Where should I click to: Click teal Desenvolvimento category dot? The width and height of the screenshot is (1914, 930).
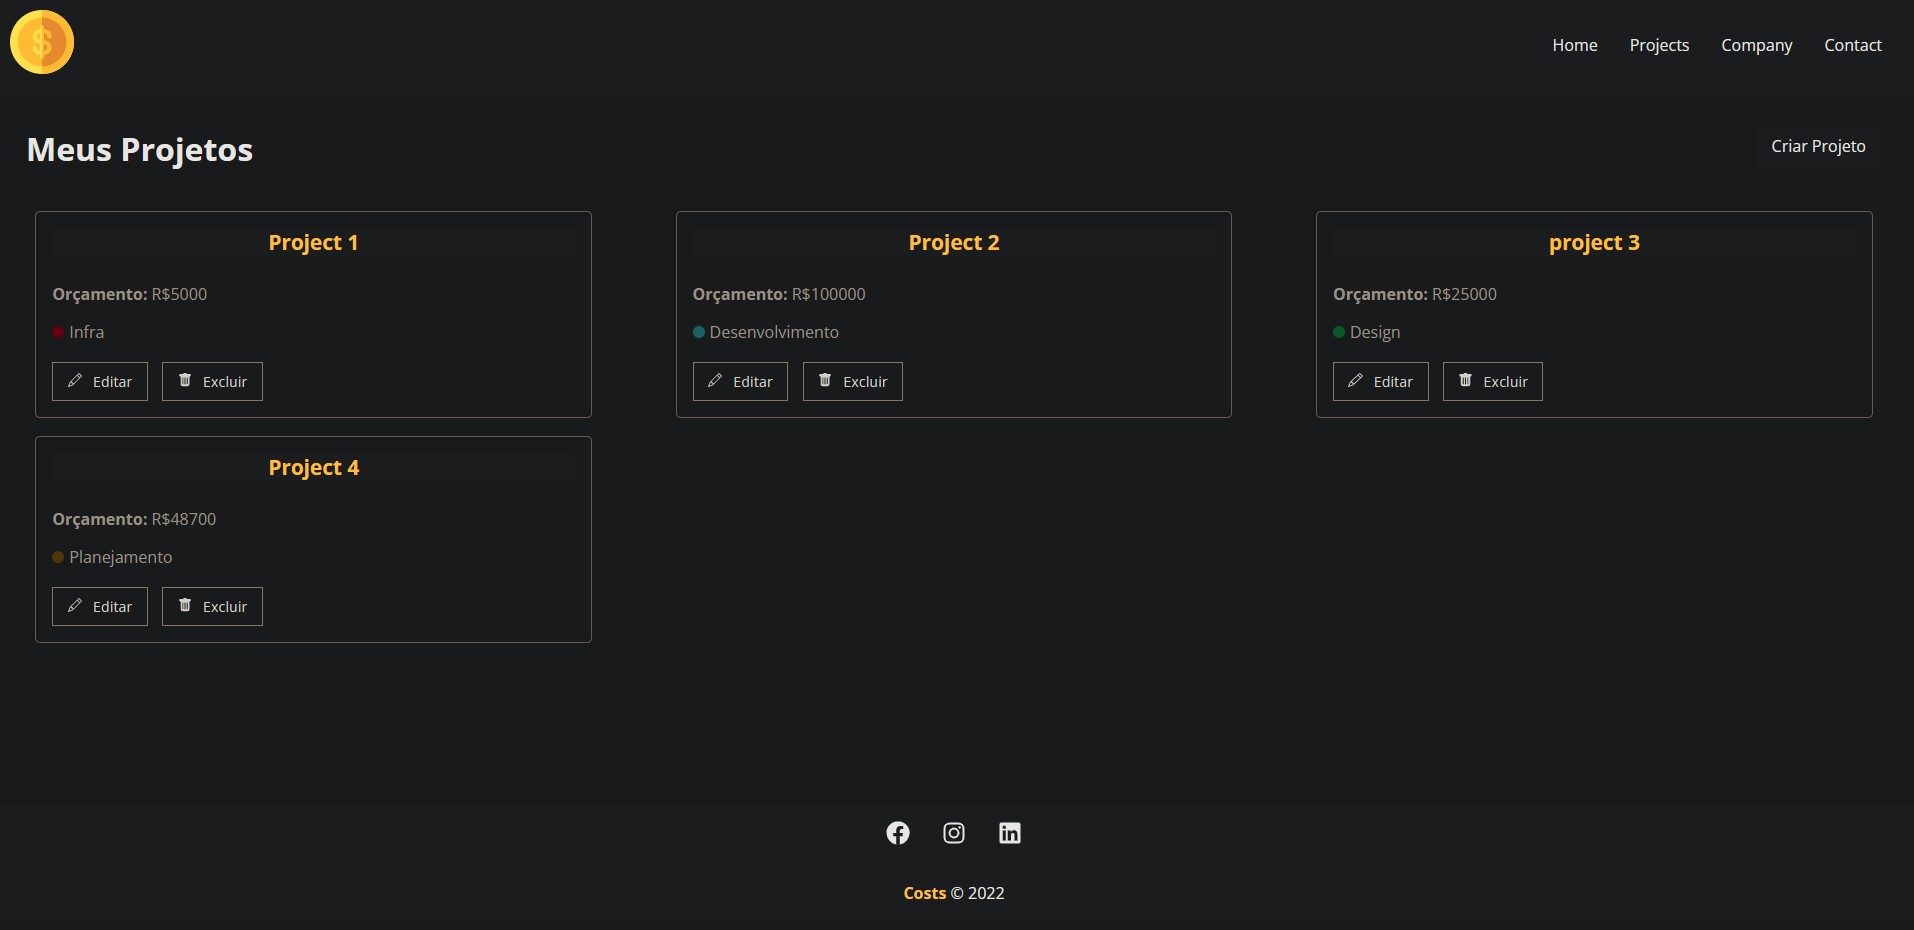click(x=699, y=332)
